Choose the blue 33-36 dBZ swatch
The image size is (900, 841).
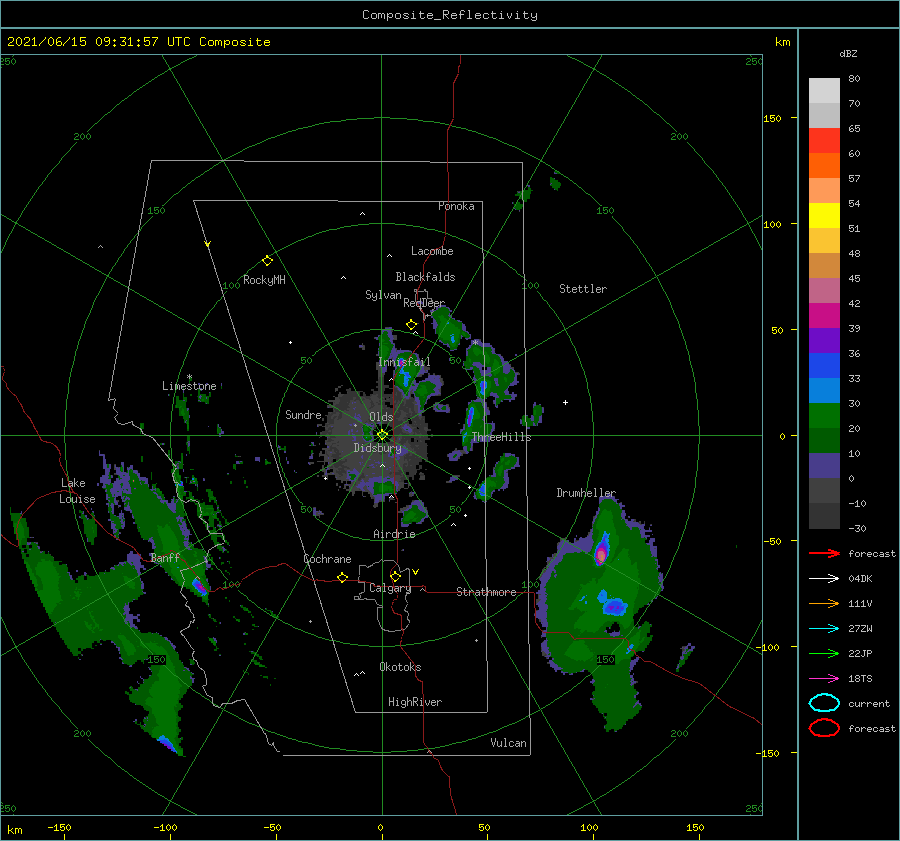pyautogui.click(x=824, y=366)
